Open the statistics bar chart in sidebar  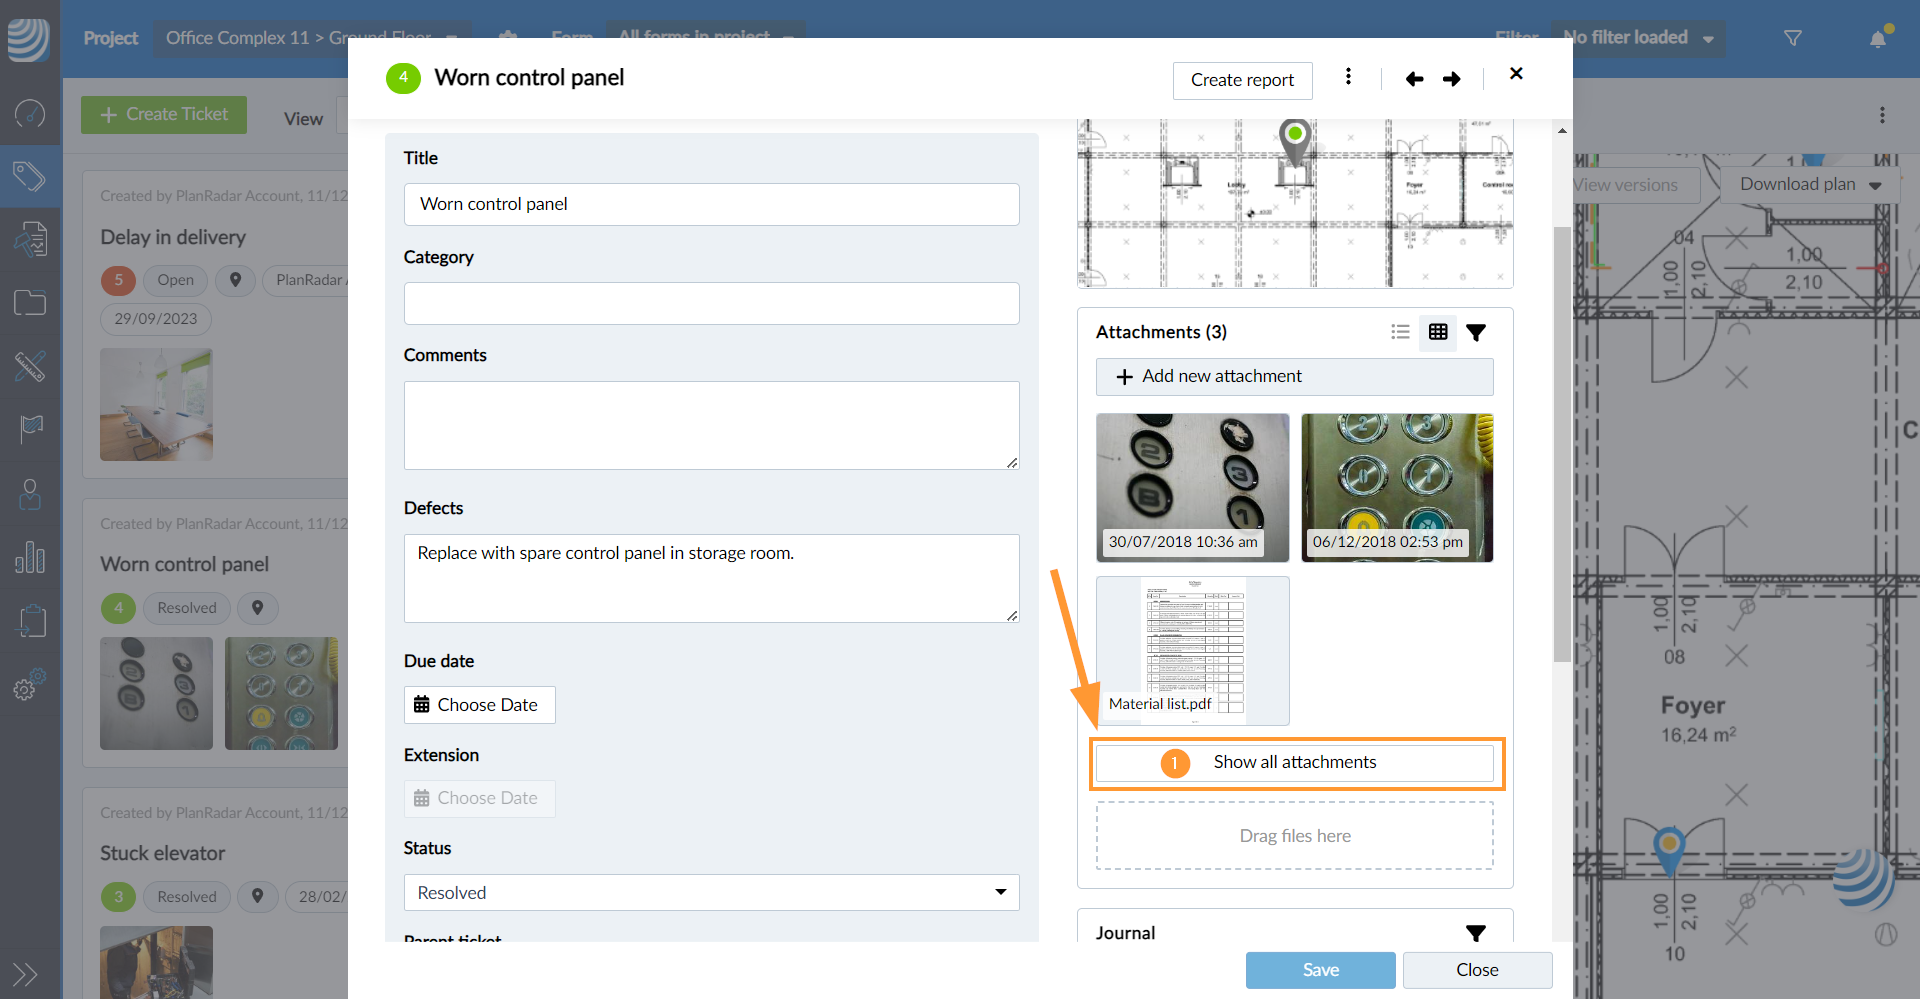coord(30,557)
